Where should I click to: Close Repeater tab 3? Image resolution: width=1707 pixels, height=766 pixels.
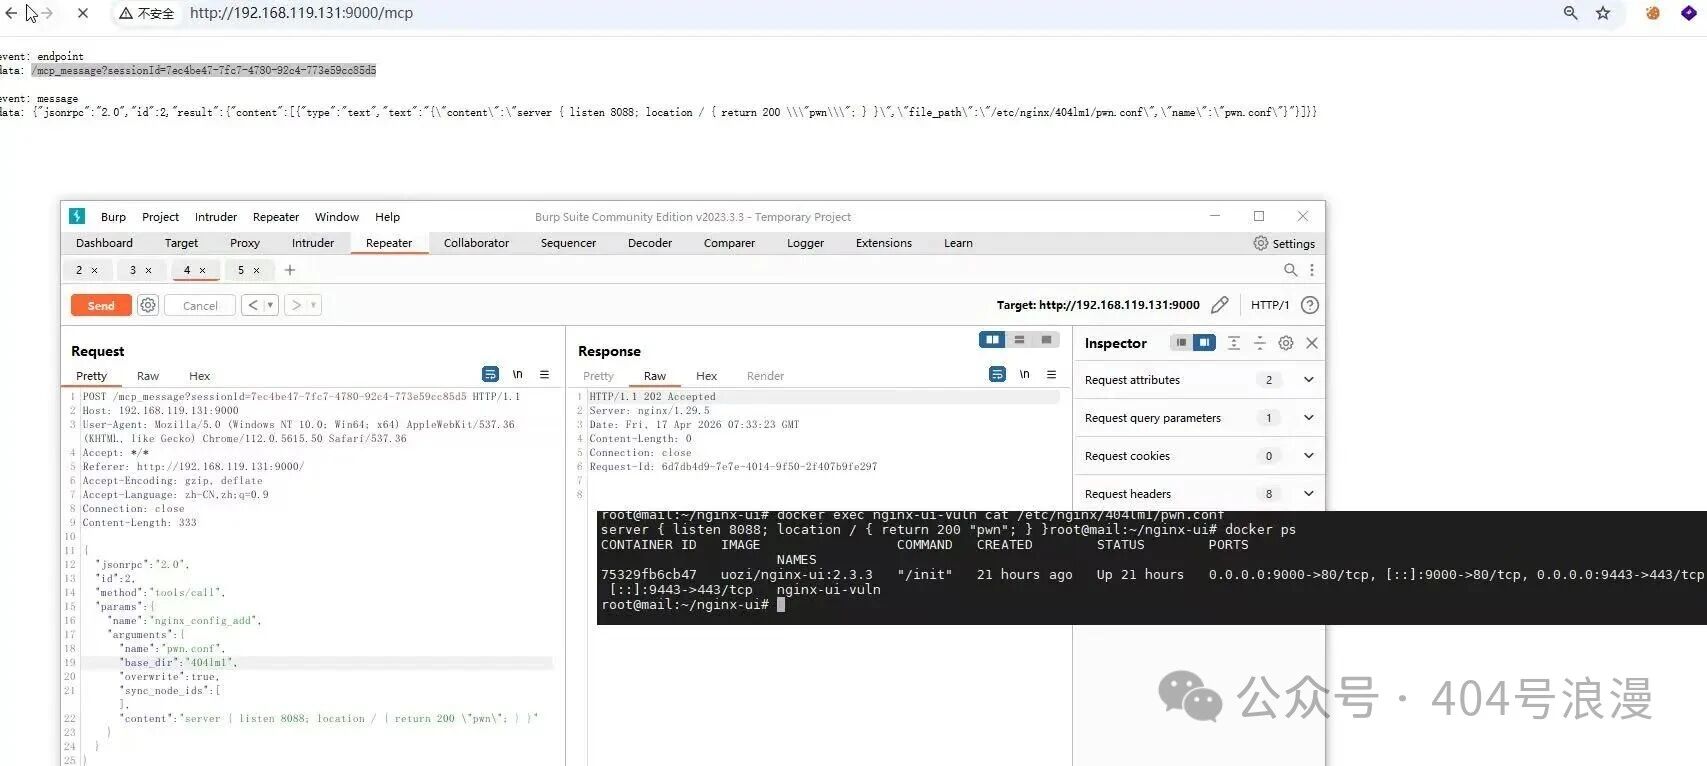coord(149,270)
